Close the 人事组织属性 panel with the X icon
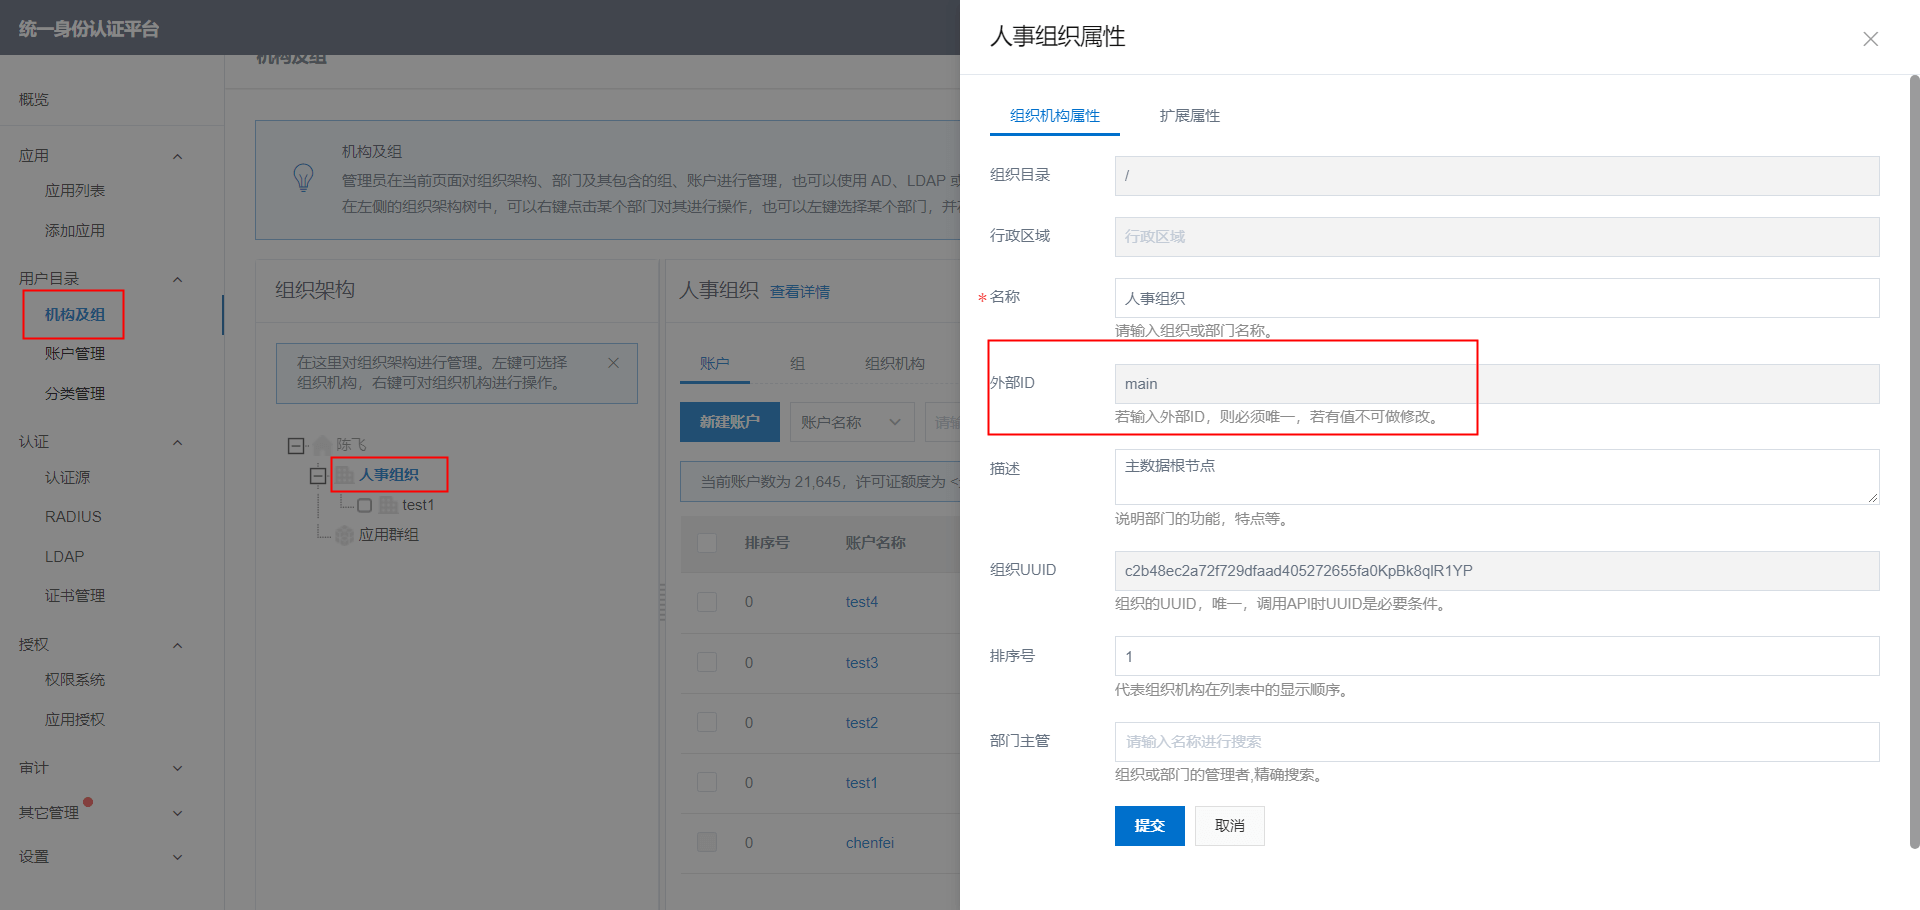The width and height of the screenshot is (1920, 910). (1870, 39)
